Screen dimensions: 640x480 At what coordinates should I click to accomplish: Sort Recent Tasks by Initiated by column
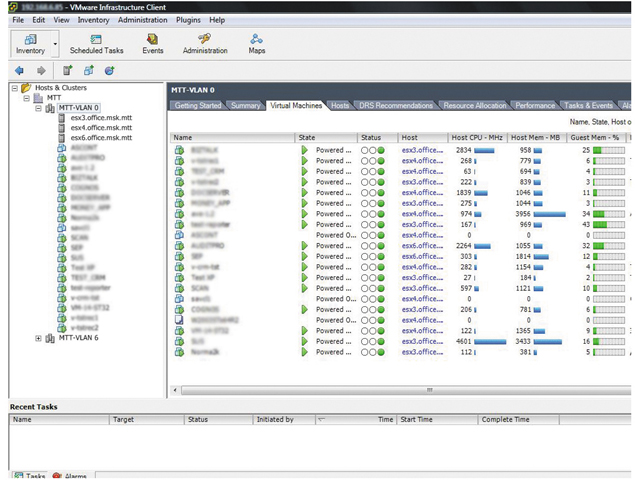(284, 420)
